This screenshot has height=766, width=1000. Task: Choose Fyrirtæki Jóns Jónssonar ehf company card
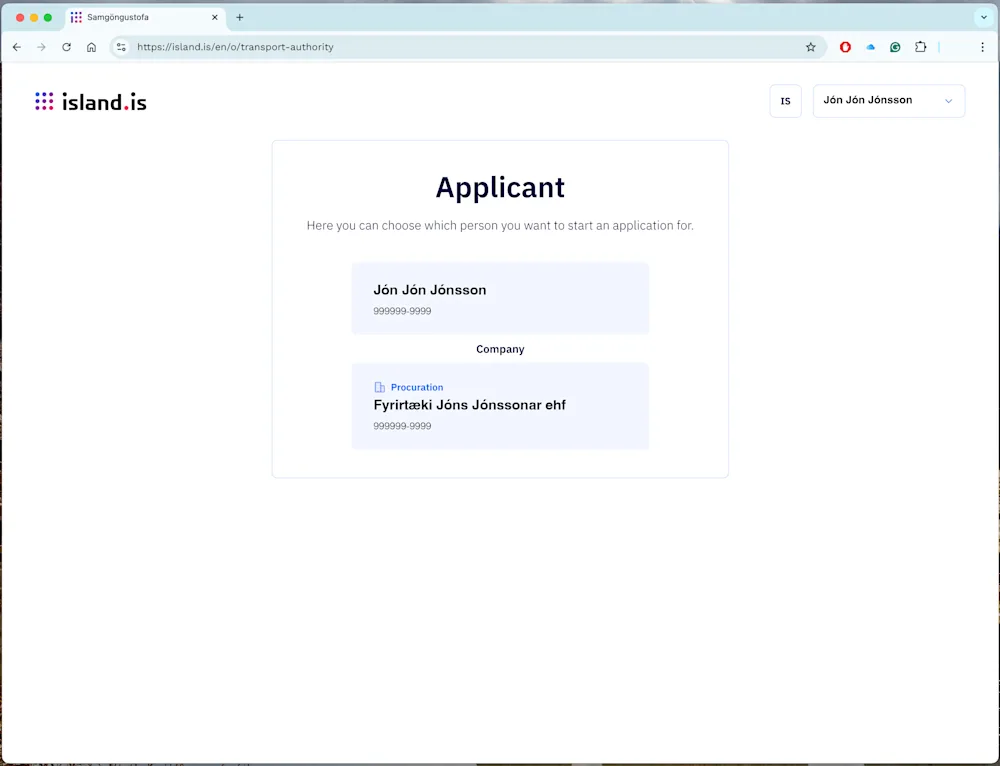500,406
